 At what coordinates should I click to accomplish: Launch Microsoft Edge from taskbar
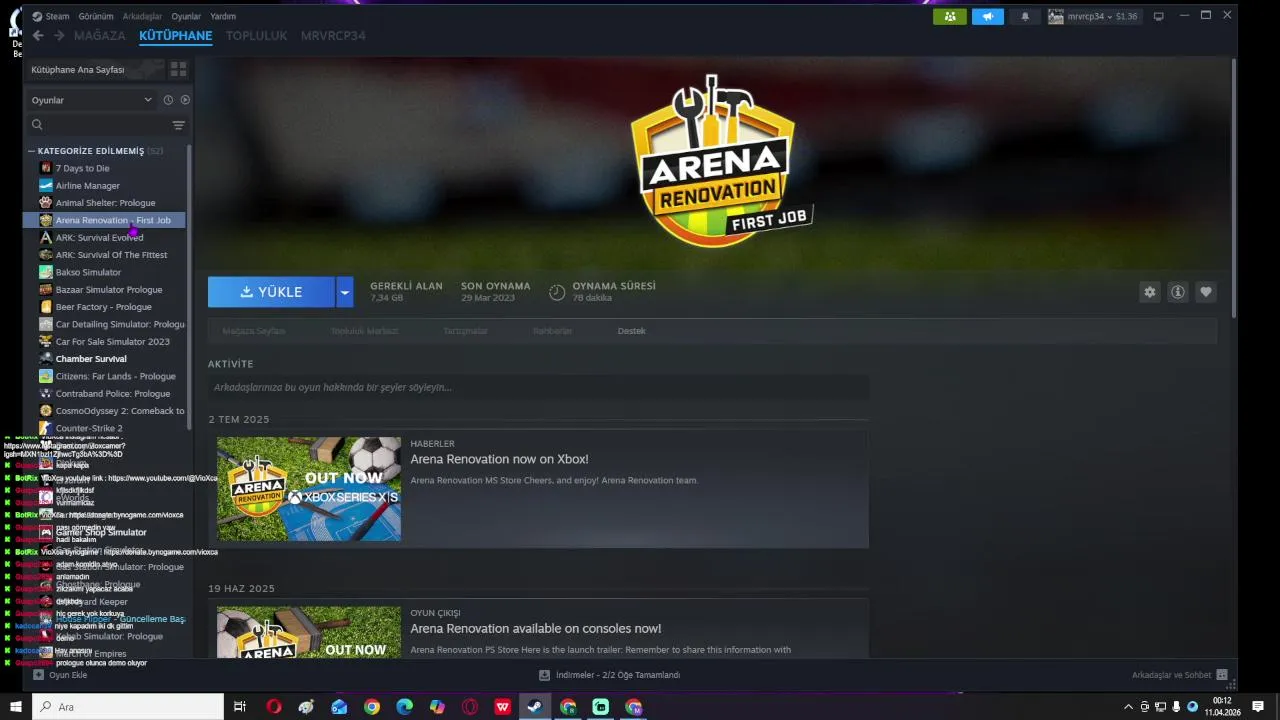point(404,707)
